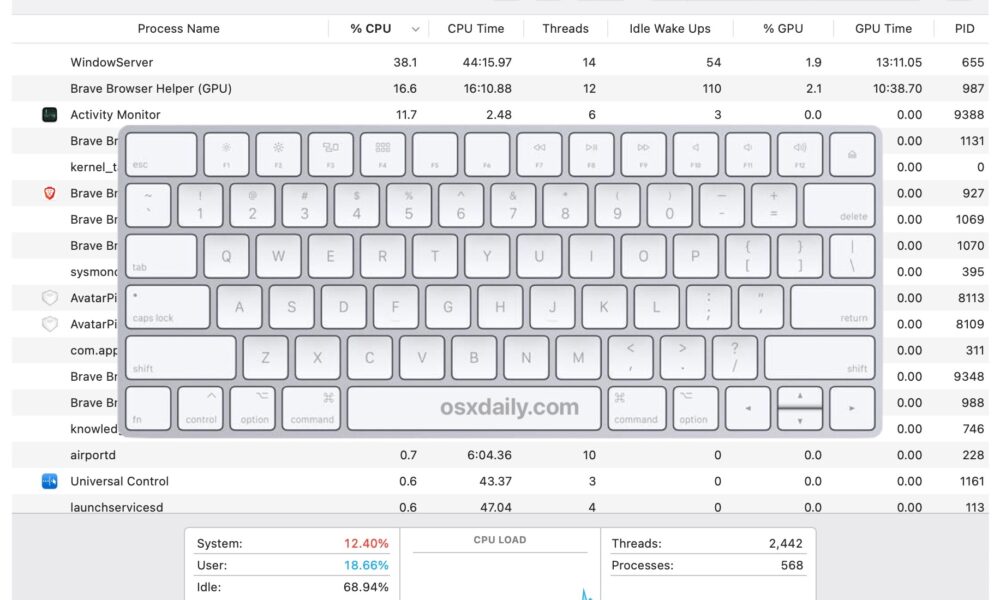Viewport: 1000px width, 600px height.
Task: Select the WindowServer process name
Action: pos(112,62)
